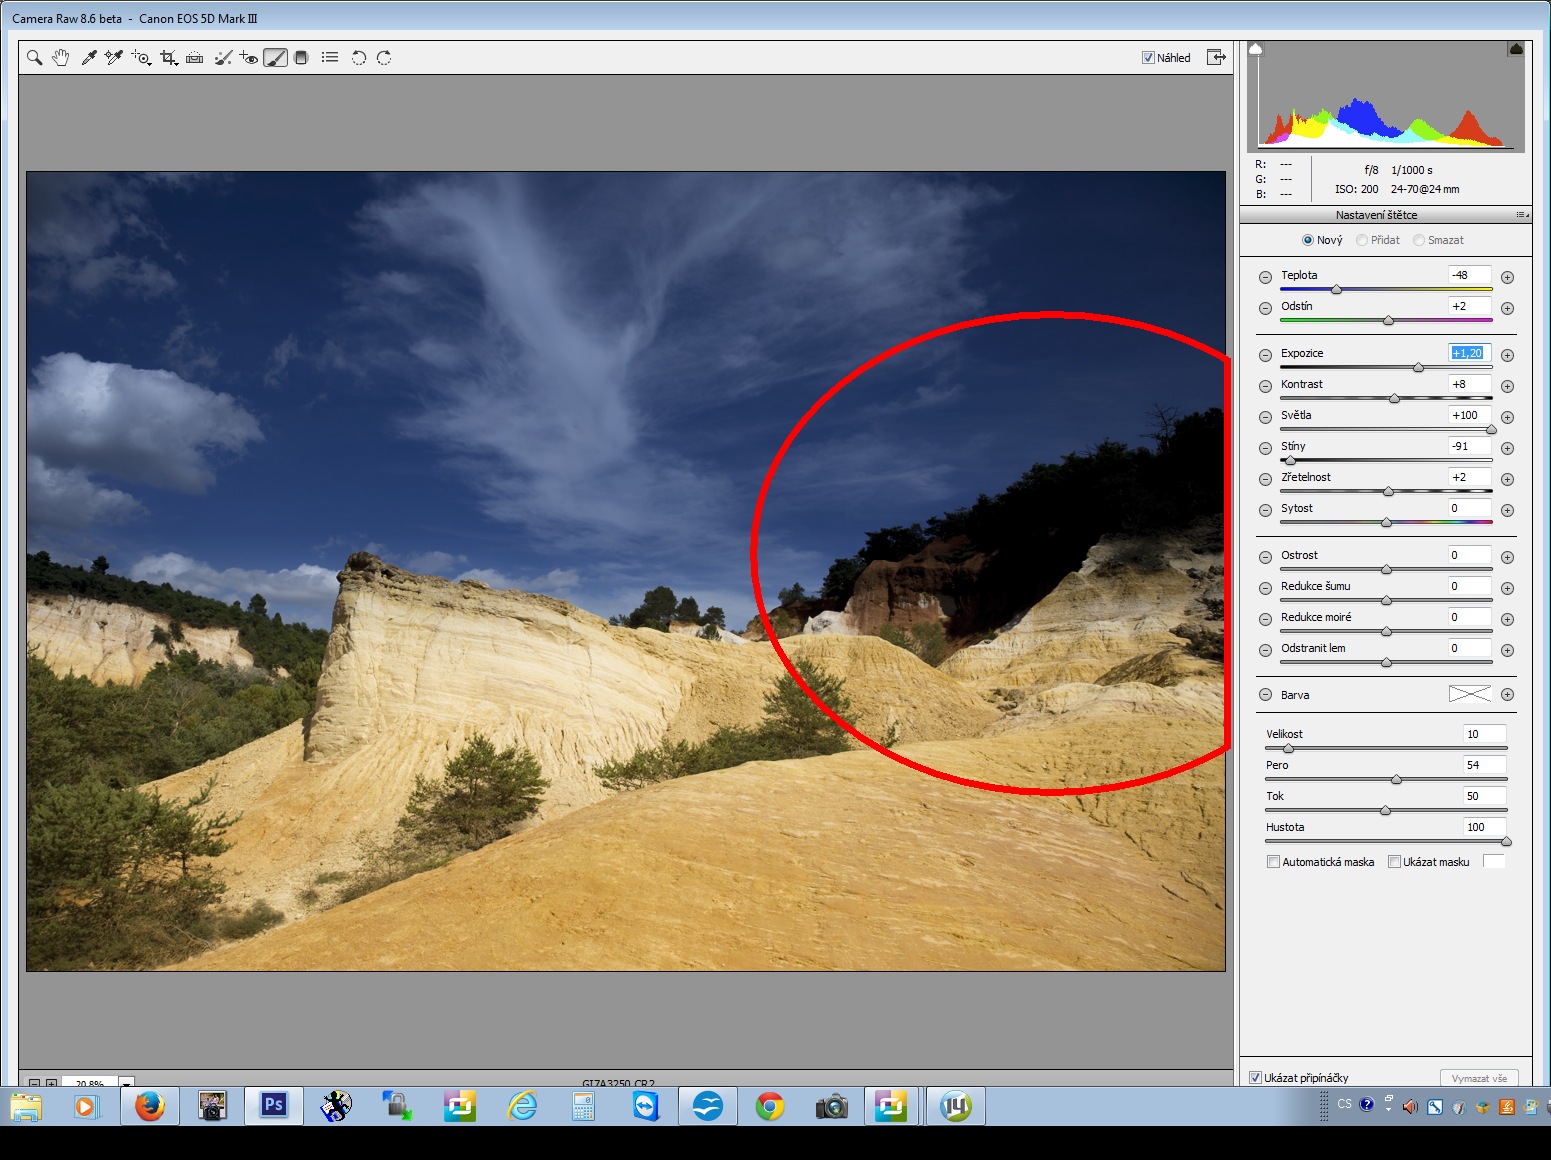Select the Hand tool
The width and height of the screenshot is (1551, 1160).
(61, 58)
